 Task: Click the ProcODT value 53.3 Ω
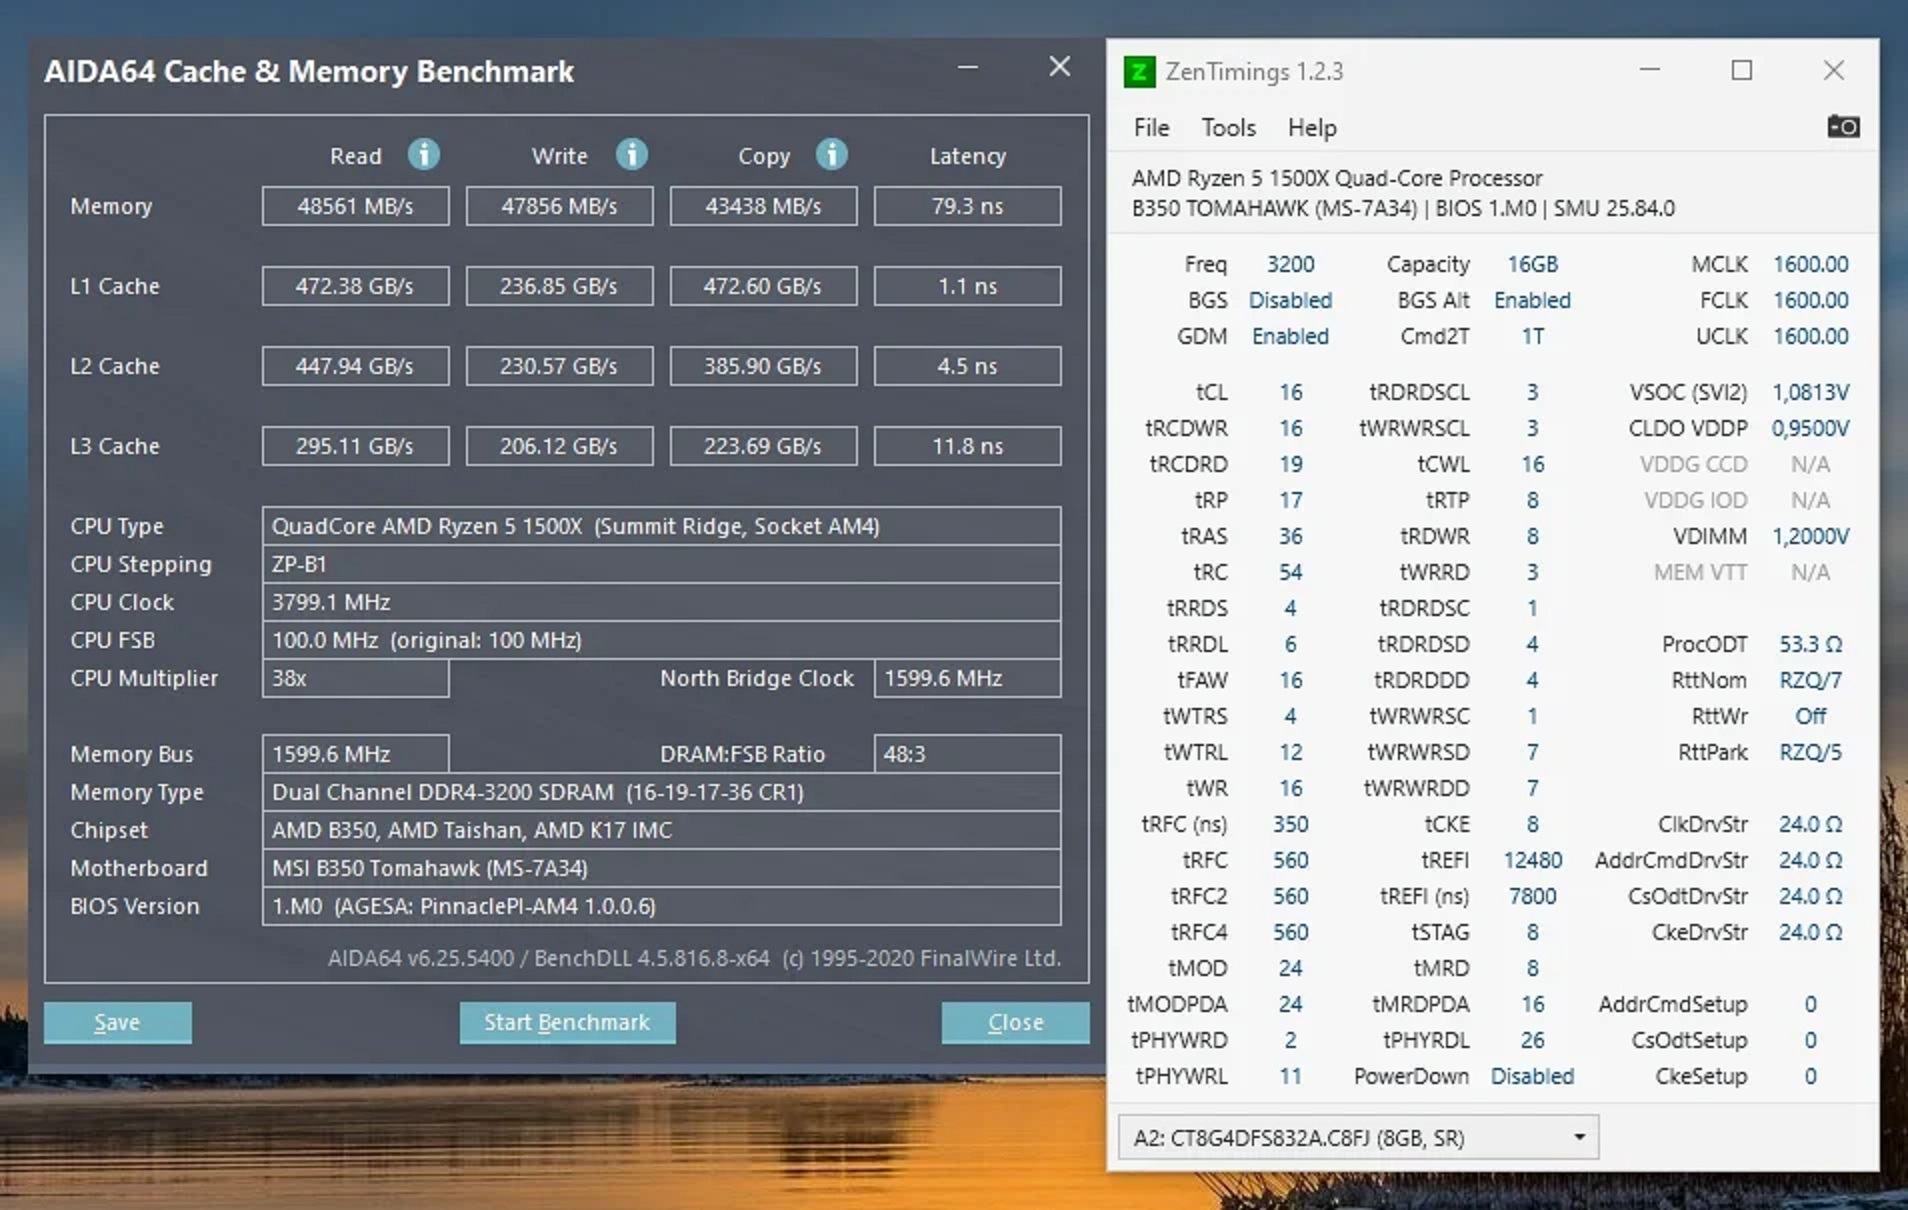pos(1810,644)
